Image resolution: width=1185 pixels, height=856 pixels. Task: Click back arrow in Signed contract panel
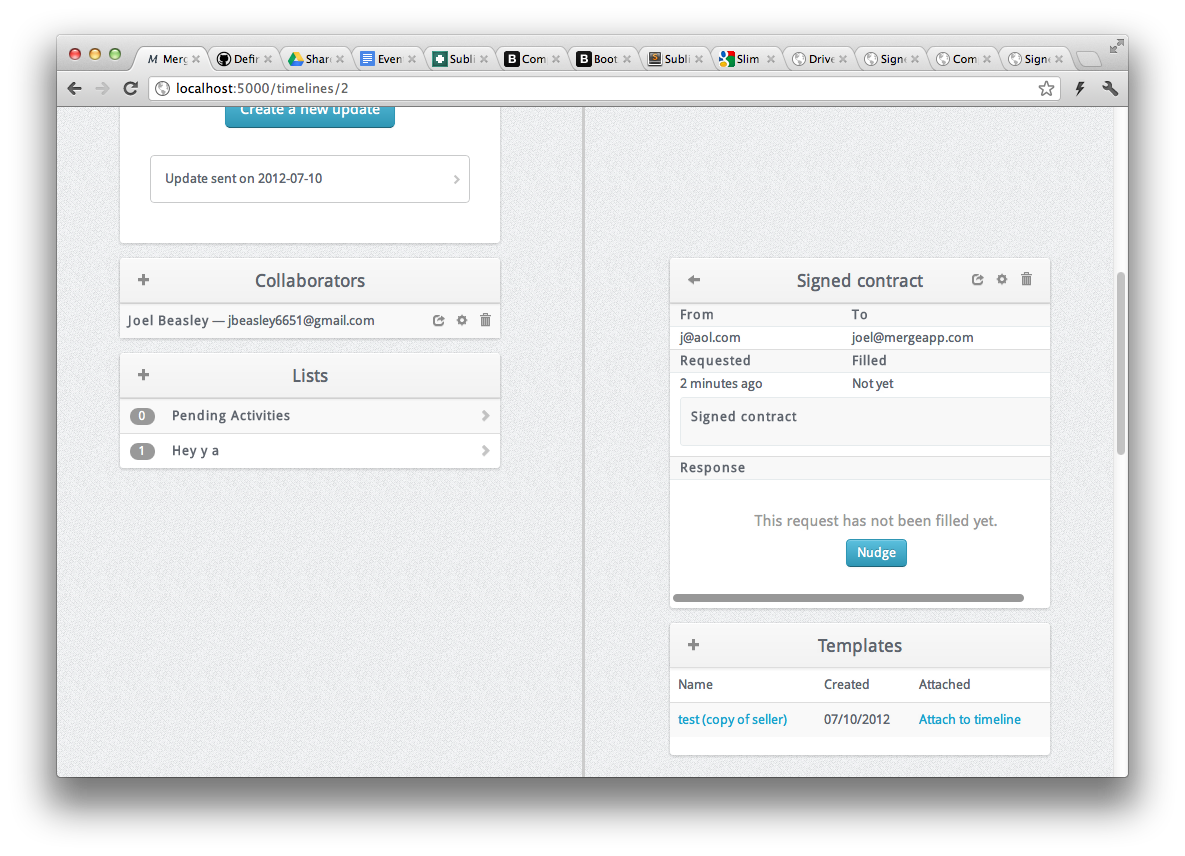(694, 280)
